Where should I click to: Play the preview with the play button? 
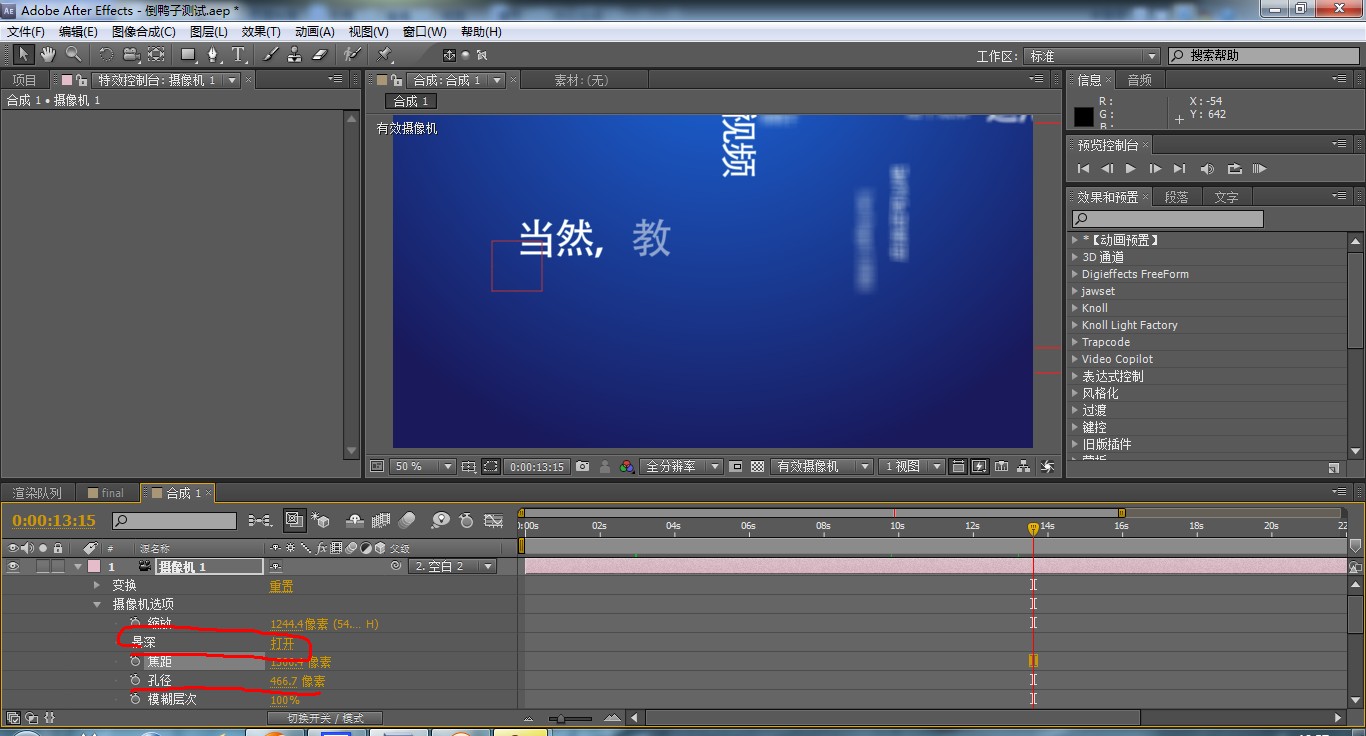click(1131, 169)
